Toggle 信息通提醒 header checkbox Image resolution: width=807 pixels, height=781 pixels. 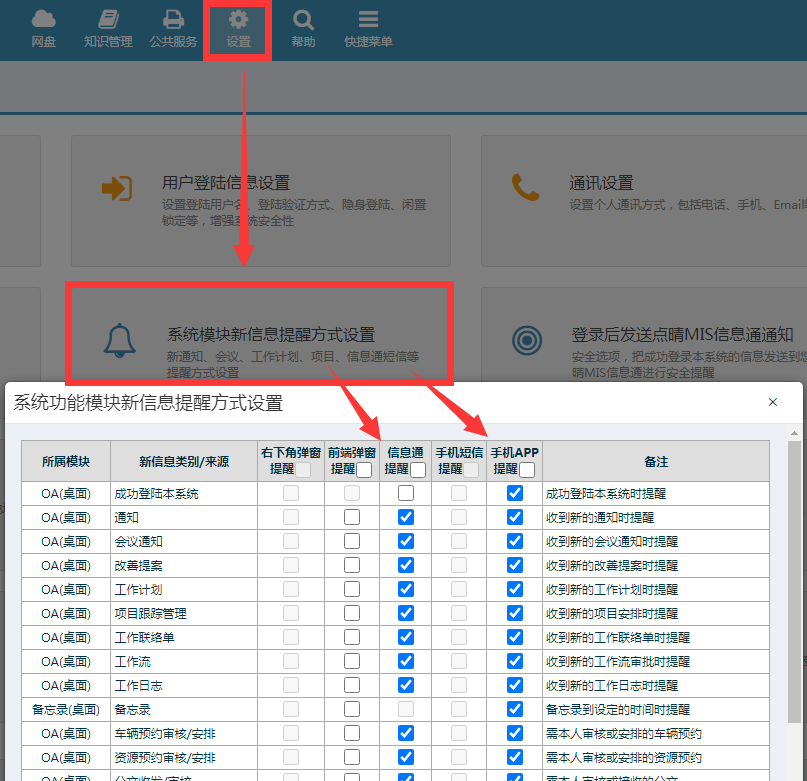click(418, 469)
